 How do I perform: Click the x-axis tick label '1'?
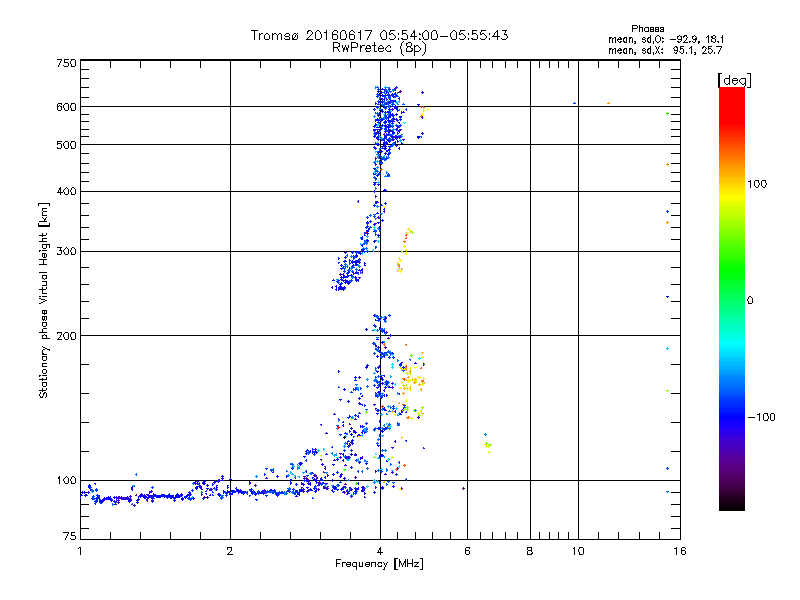click(x=80, y=551)
